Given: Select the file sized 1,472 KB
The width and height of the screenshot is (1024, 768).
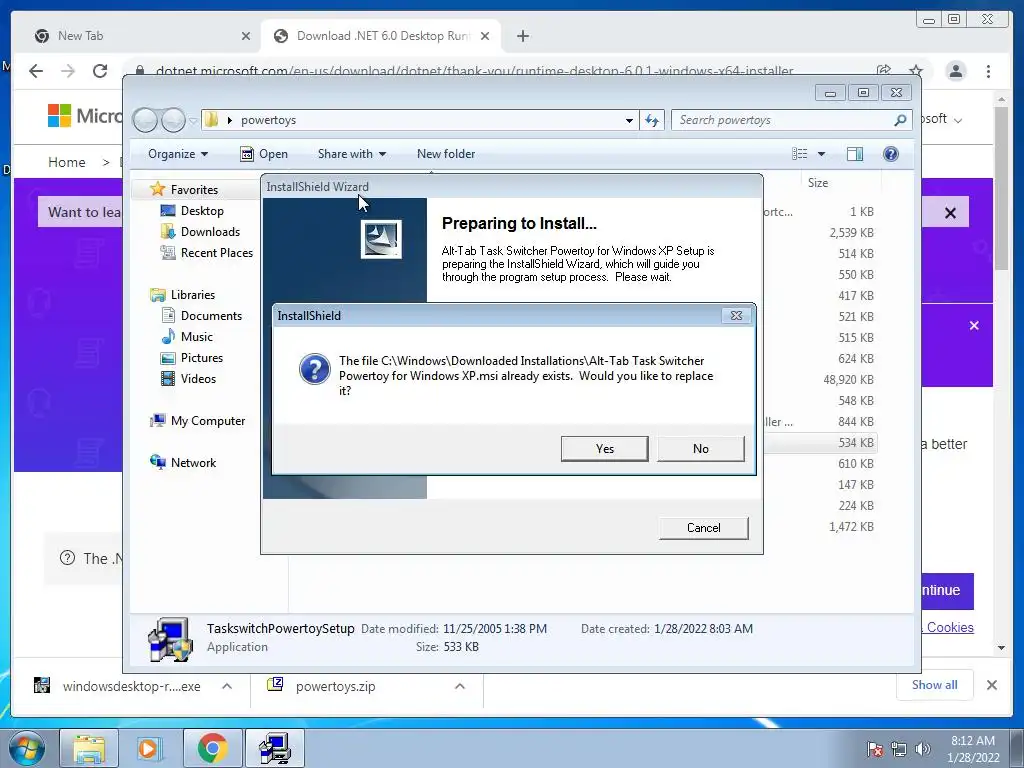Looking at the screenshot, I should tap(851, 526).
